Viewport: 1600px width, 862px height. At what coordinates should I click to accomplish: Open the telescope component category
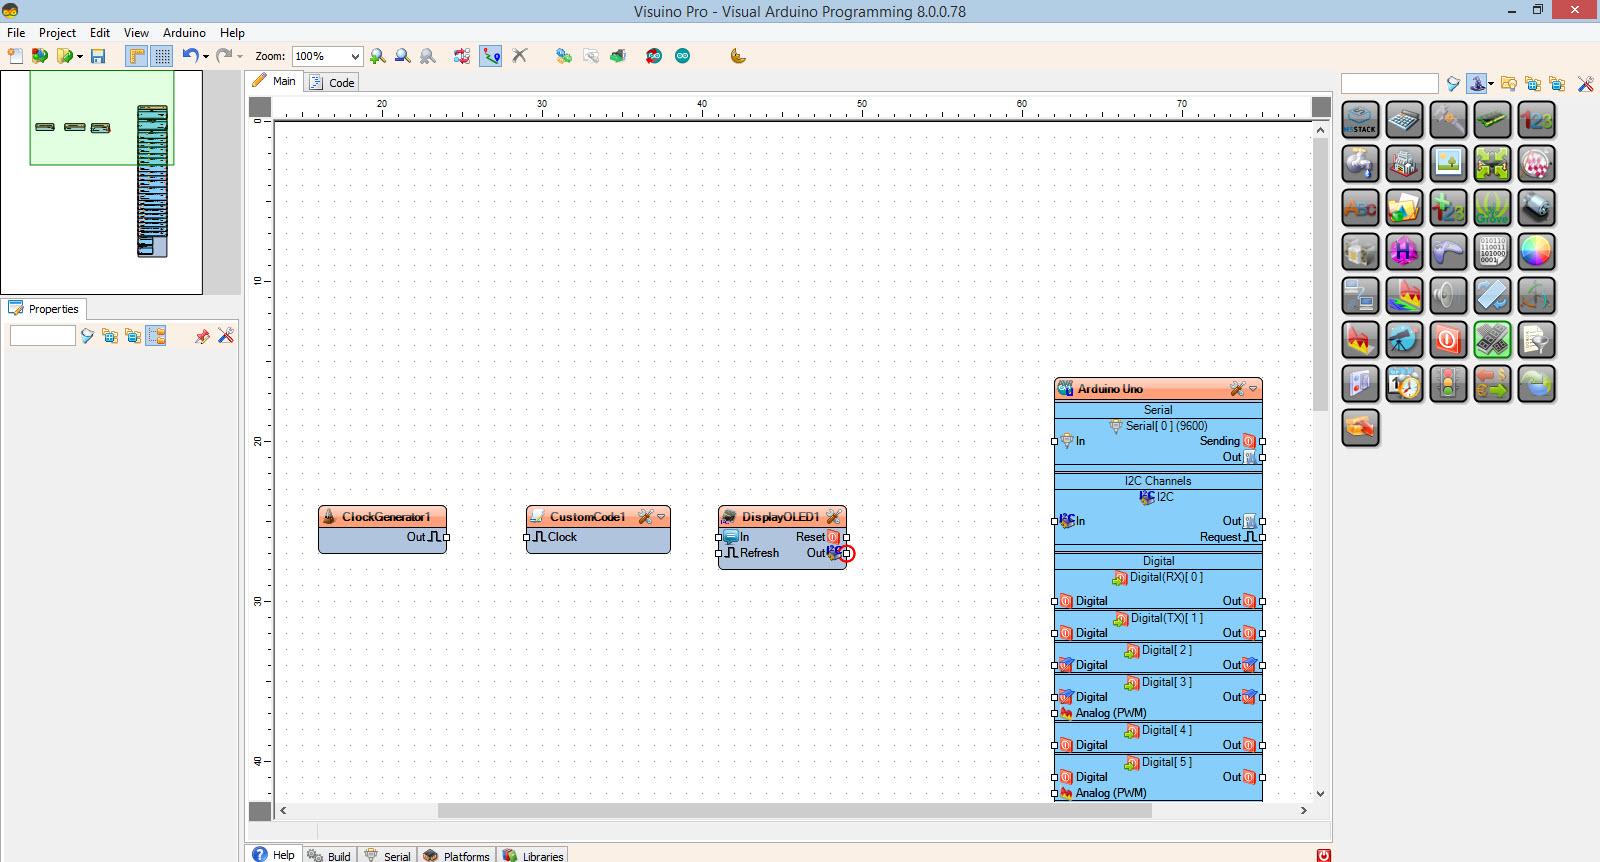[1404, 340]
